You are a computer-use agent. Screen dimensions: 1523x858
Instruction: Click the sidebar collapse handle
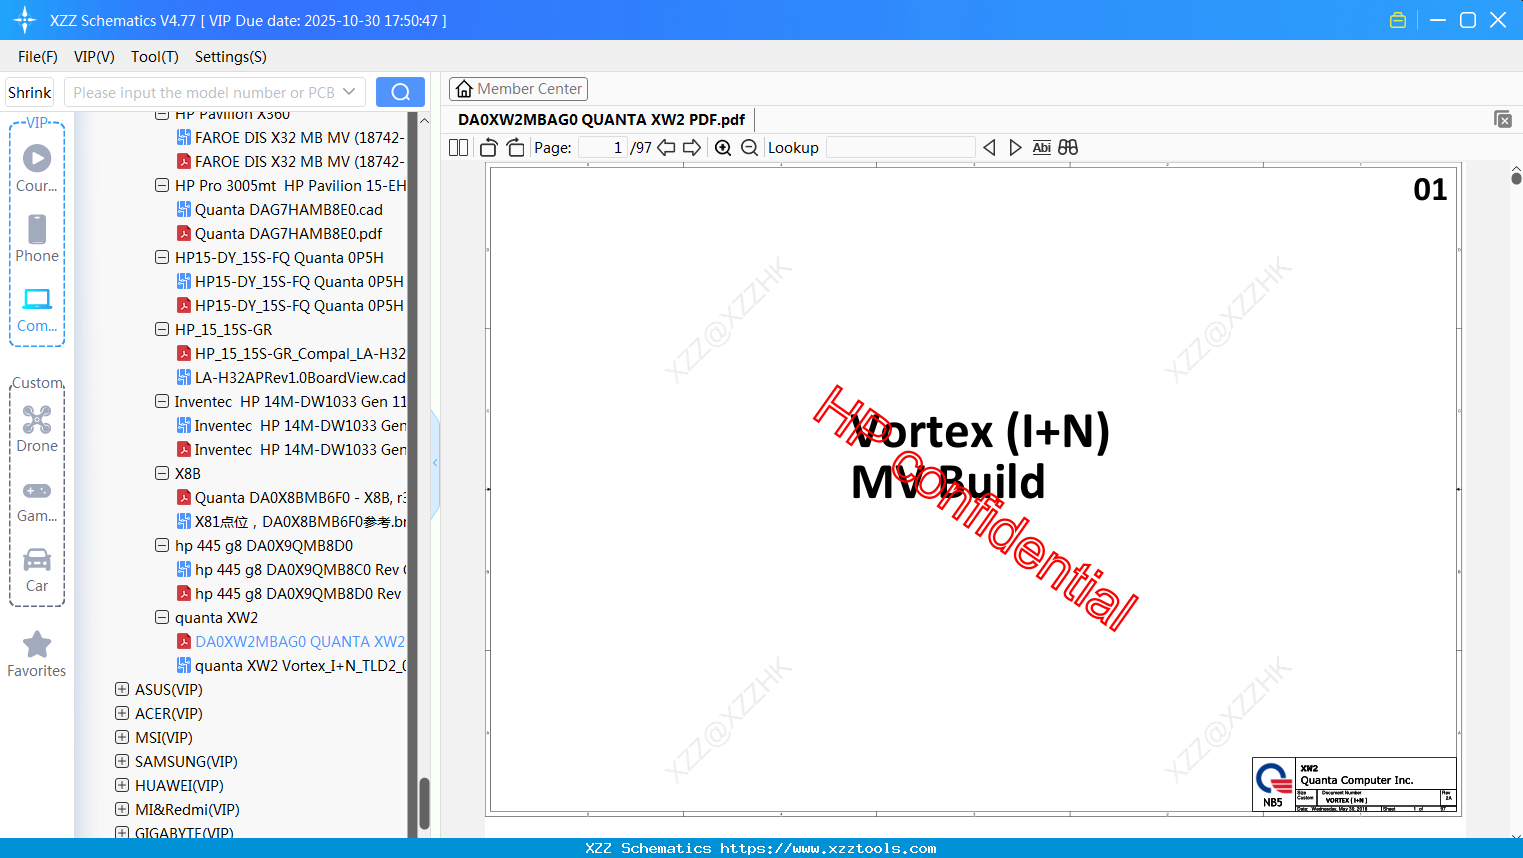[x=435, y=463]
